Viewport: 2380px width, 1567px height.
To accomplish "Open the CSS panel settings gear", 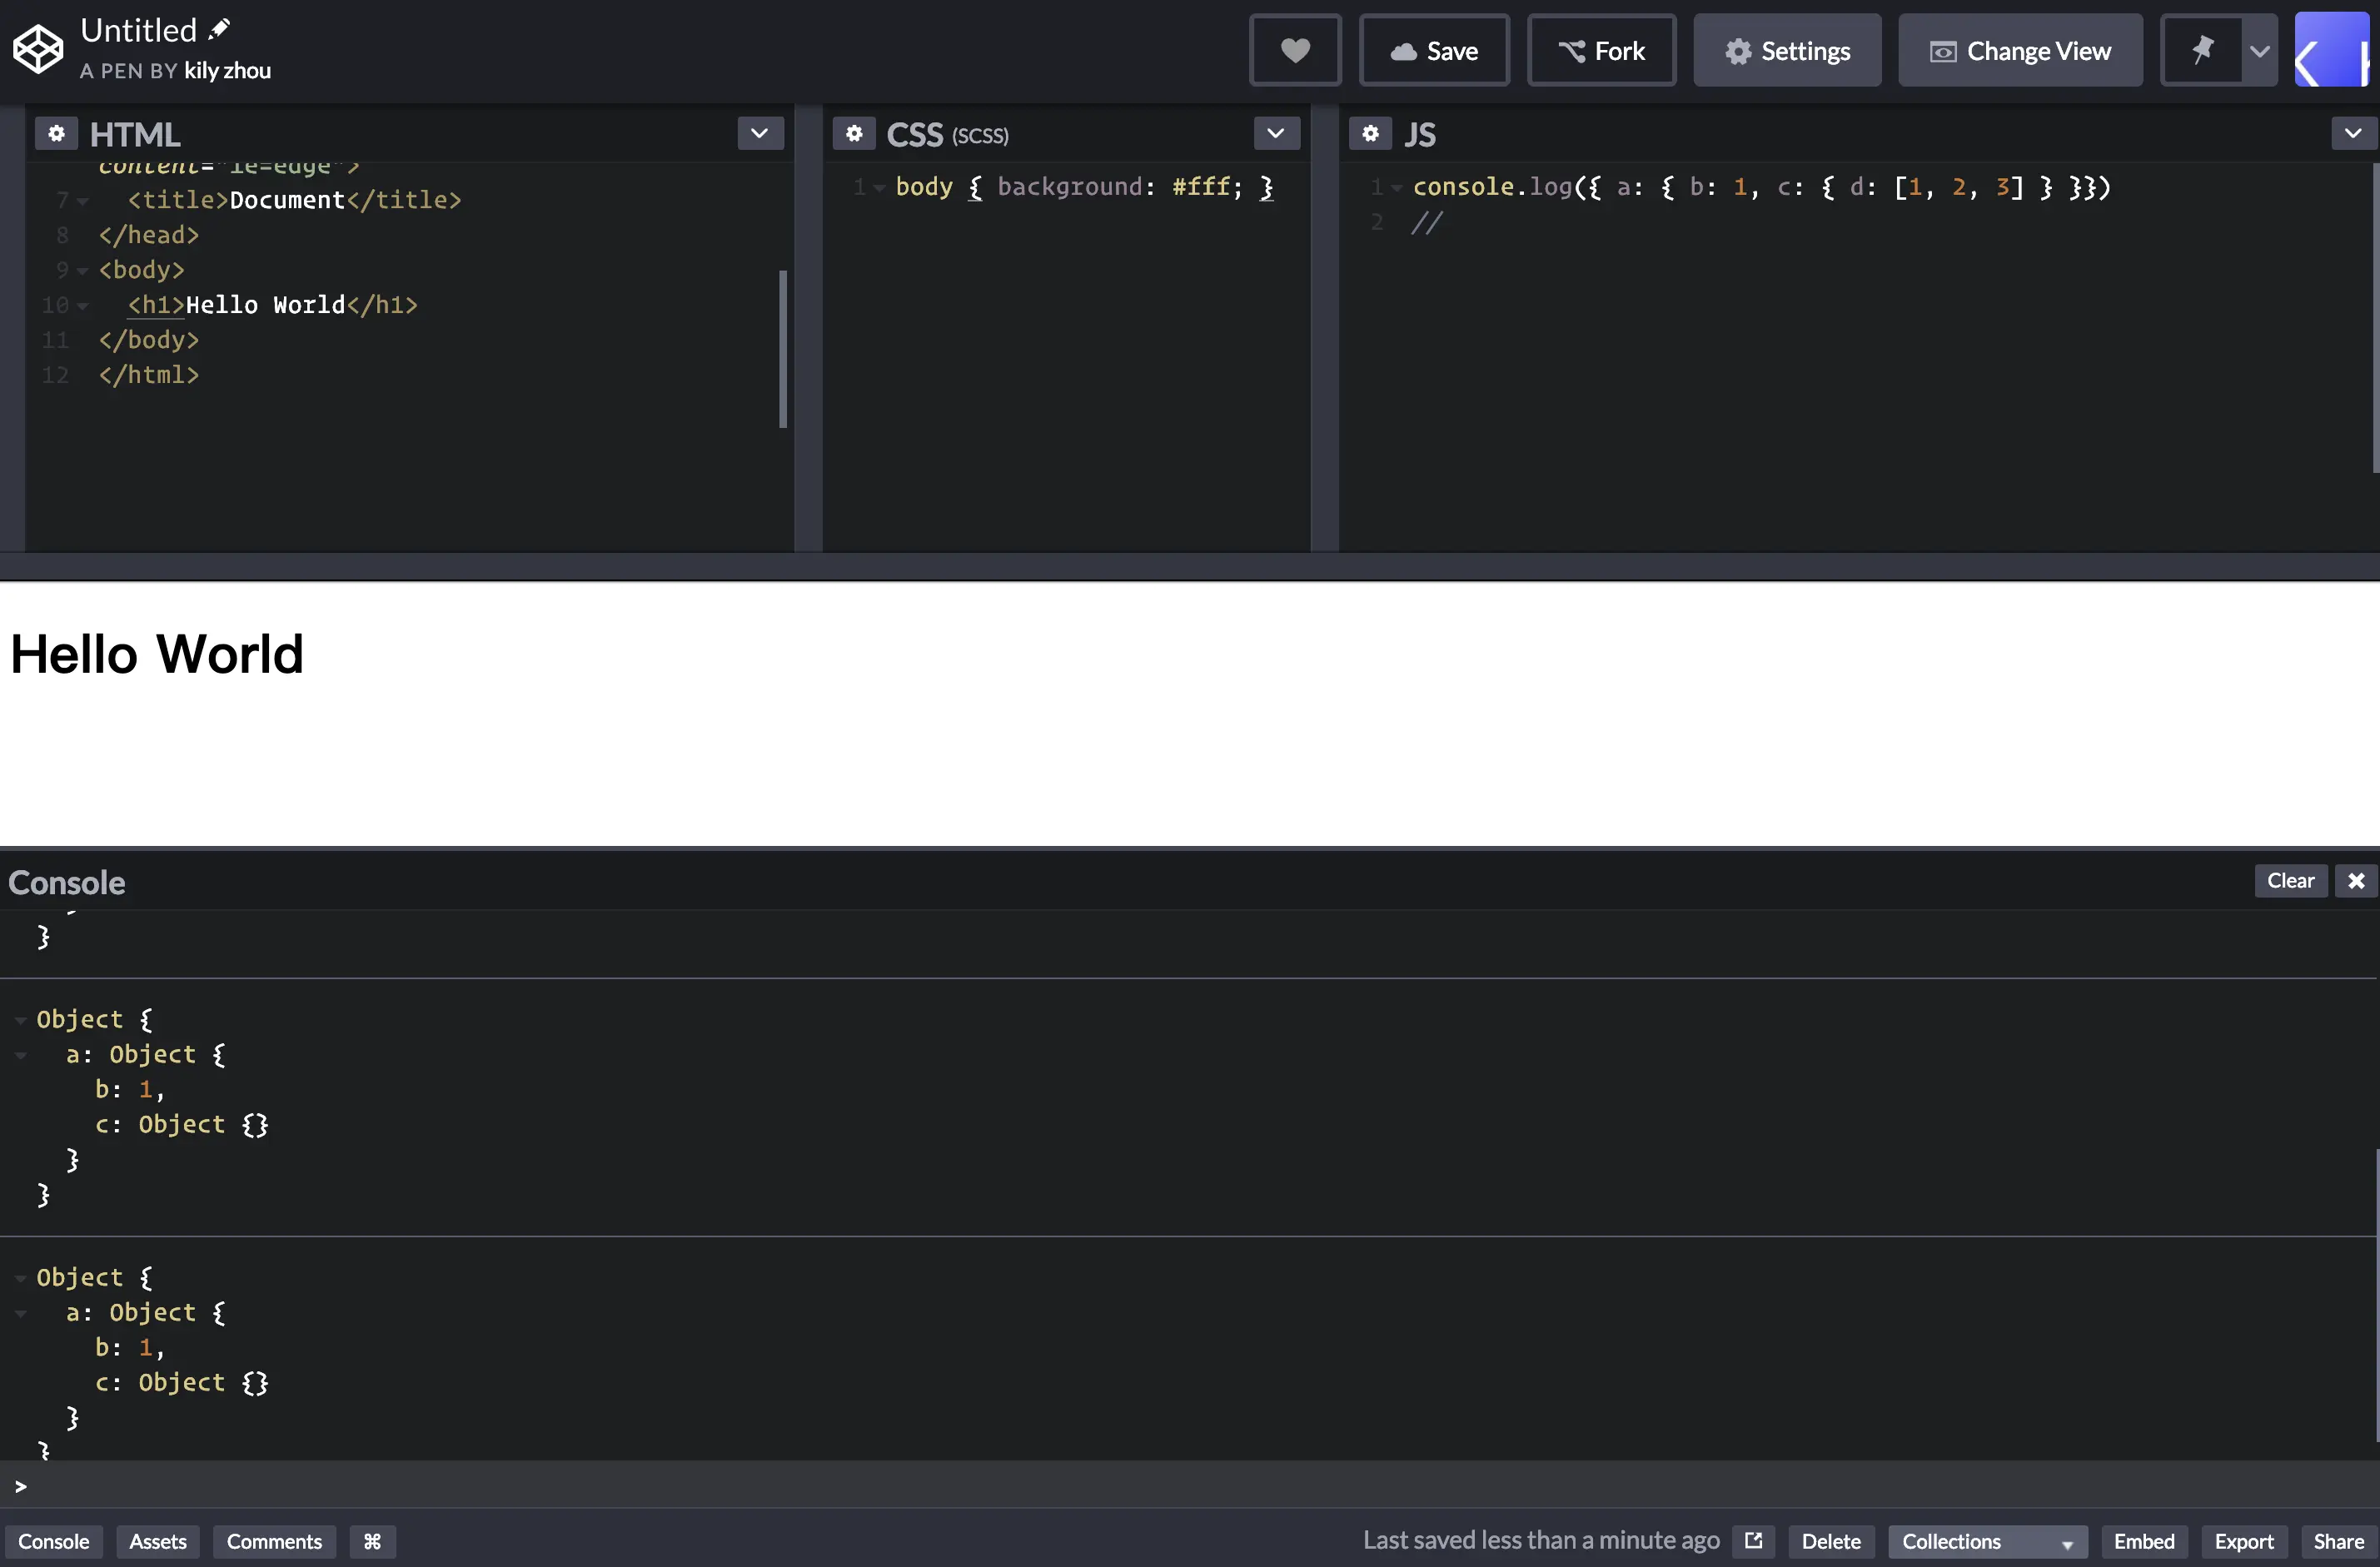I will (x=856, y=132).
